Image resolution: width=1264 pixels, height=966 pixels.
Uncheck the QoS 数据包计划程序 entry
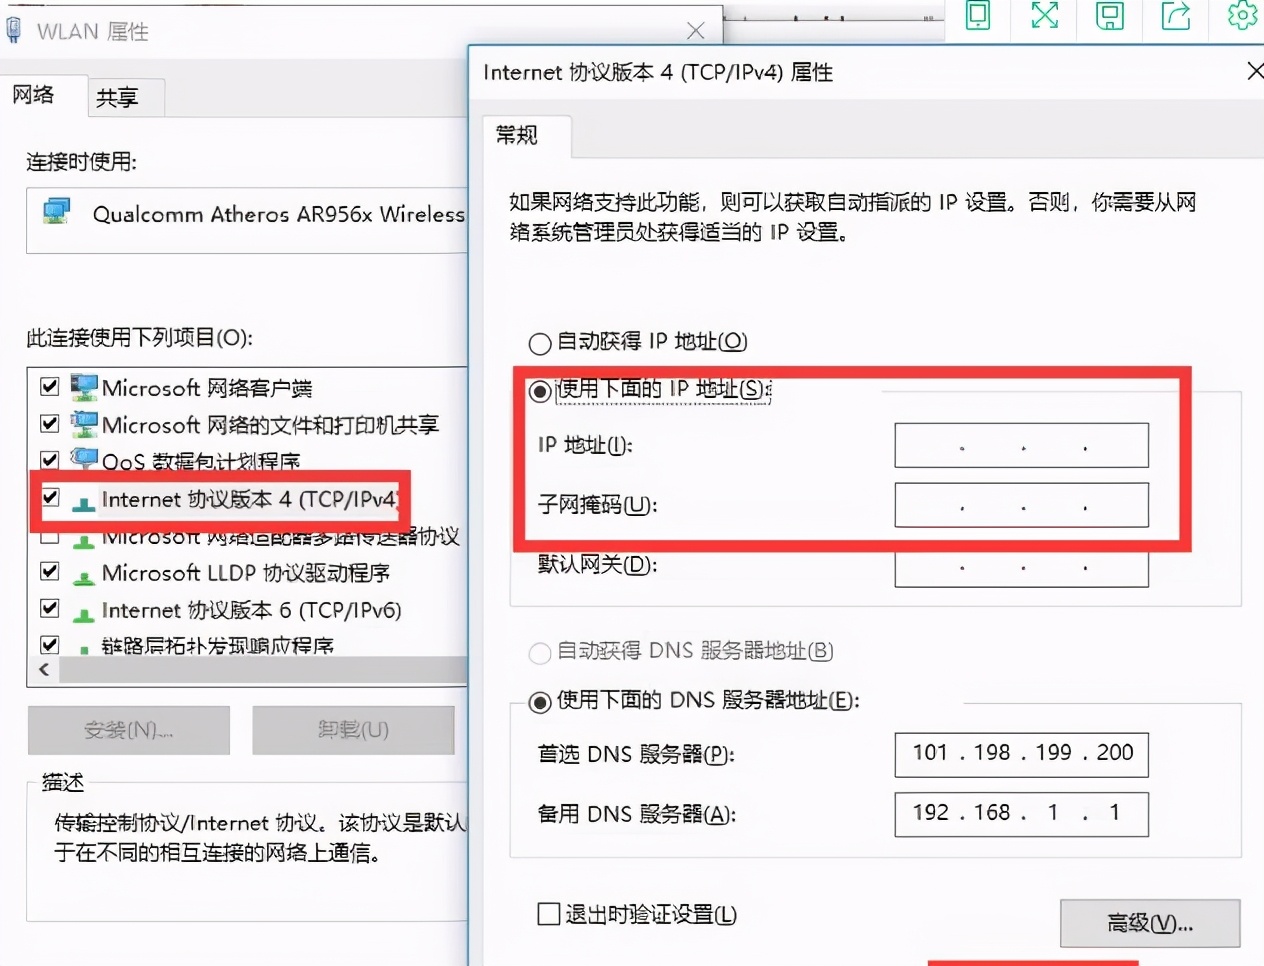[49, 459]
